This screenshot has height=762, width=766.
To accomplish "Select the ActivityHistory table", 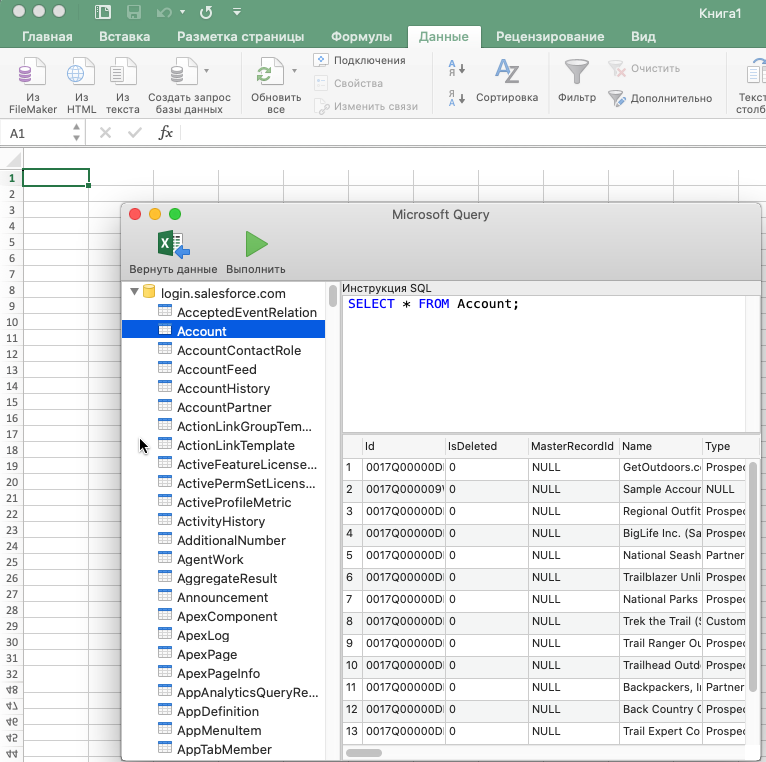I will point(223,522).
